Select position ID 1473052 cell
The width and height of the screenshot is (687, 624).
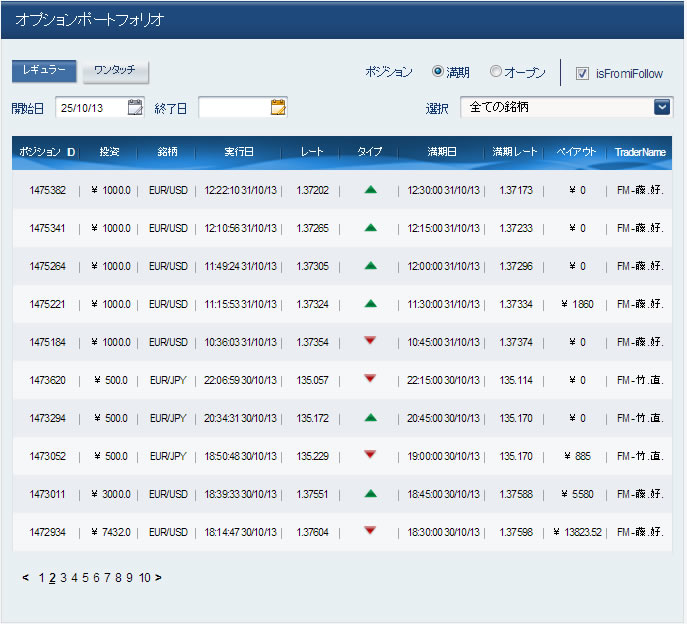click(47, 456)
